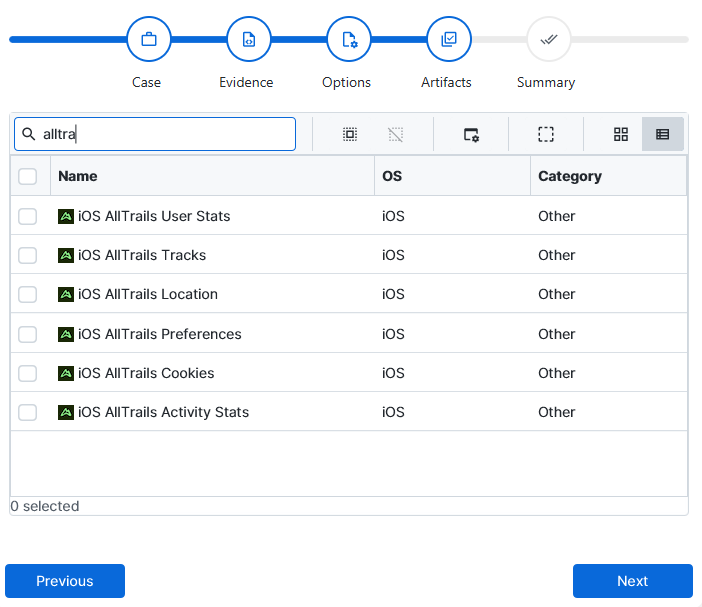Proceed with the Next button
This screenshot has height=607, width=702.
(x=632, y=581)
